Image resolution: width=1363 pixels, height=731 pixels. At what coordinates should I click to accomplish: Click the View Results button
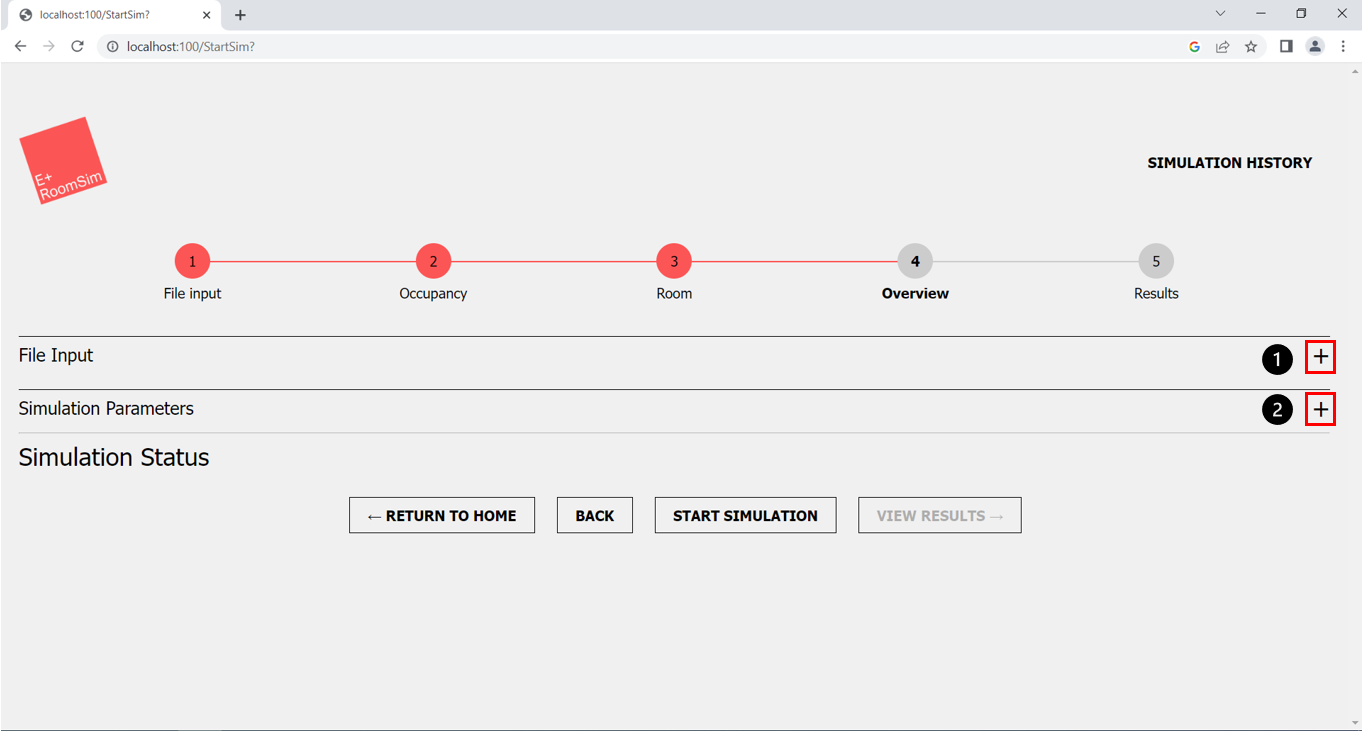pos(939,516)
